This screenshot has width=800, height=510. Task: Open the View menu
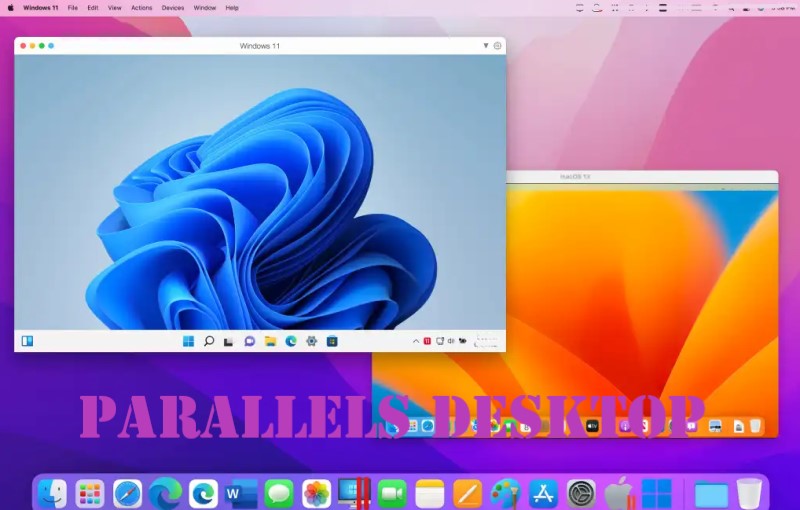pyautogui.click(x=115, y=8)
